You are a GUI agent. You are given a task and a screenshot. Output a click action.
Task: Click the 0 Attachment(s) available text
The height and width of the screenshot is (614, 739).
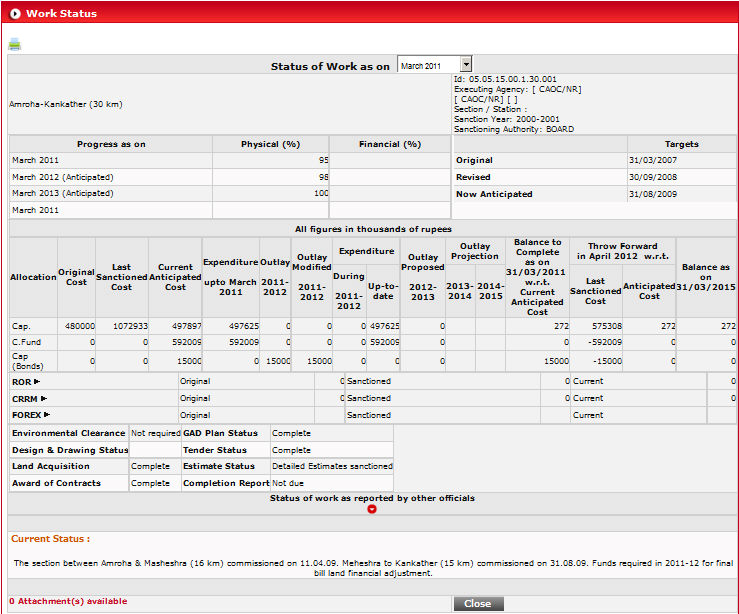click(x=68, y=601)
